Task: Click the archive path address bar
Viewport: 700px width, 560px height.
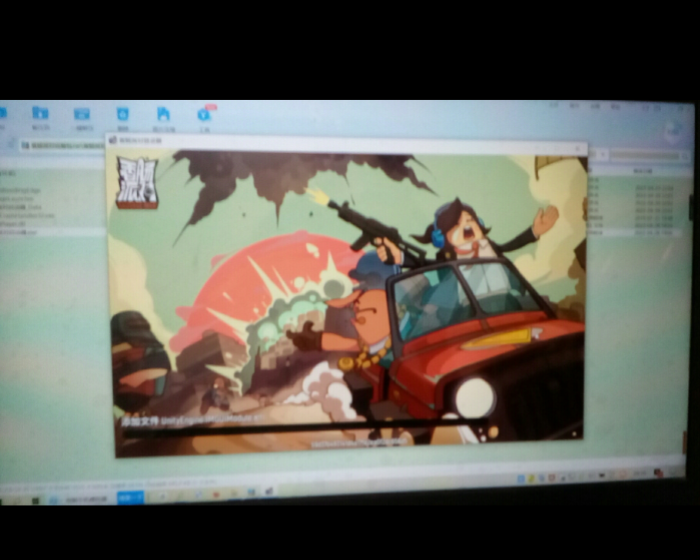Action: coord(62,145)
